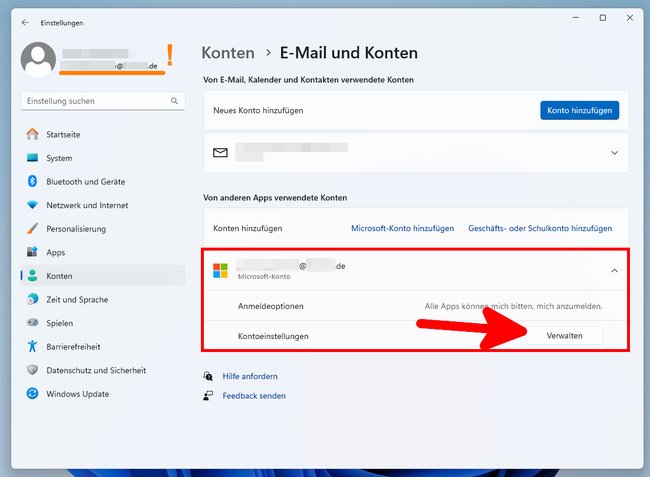Click the Netzwerk wifi icon
Image resolution: width=650 pixels, height=477 pixels.
coord(32,205)
